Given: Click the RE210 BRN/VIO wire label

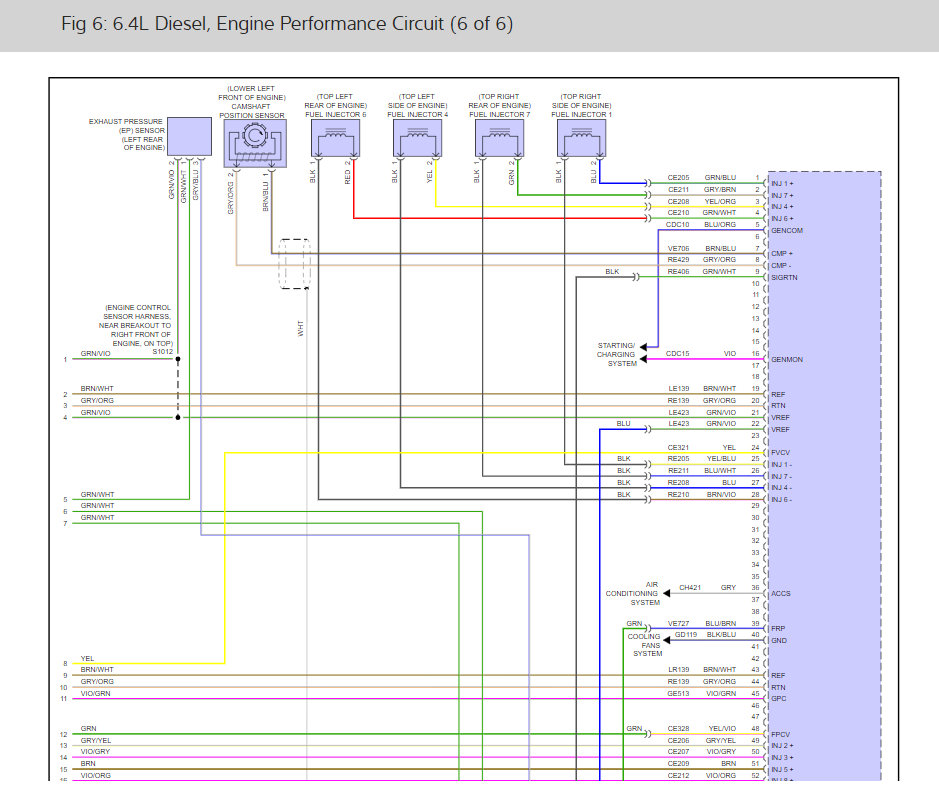Looking at the screenshot, I should [x=702, y=495].
